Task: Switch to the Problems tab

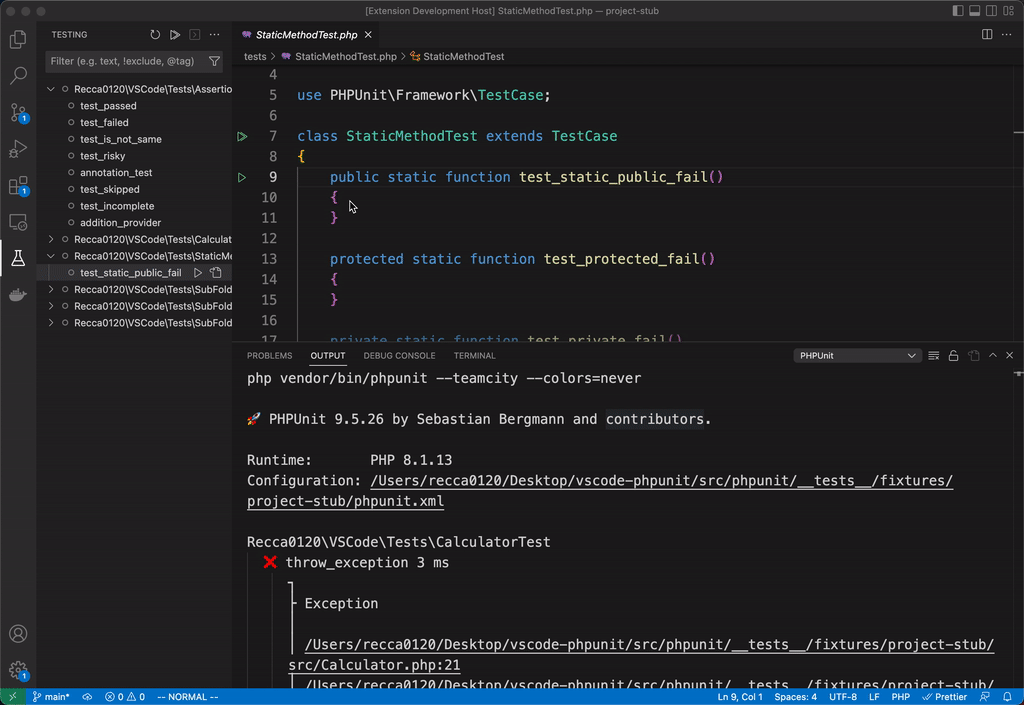Action: click(x=269, y=356)
